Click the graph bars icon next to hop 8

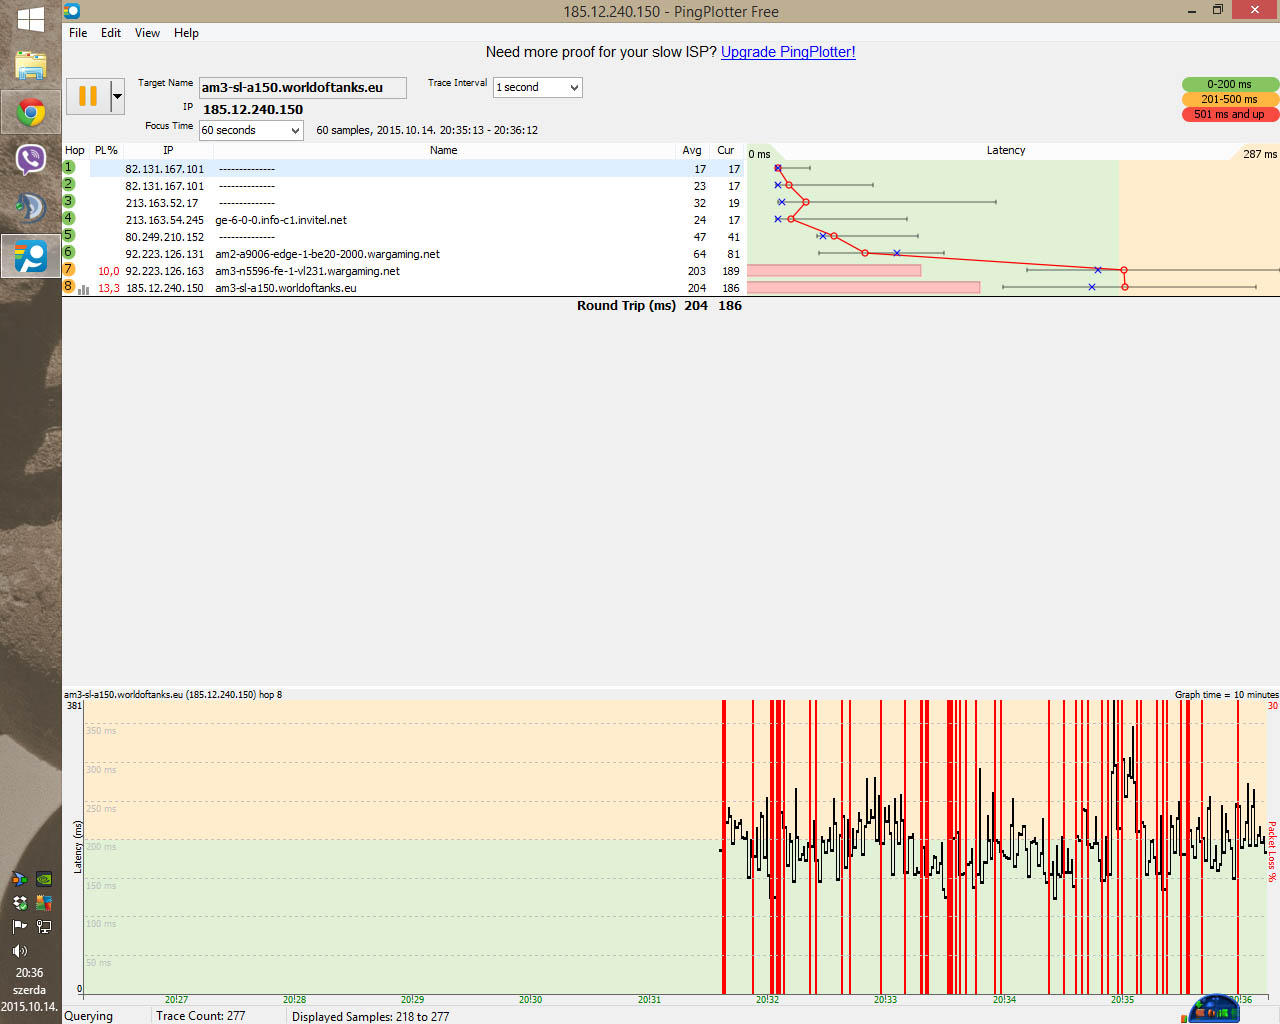point(84,289)
